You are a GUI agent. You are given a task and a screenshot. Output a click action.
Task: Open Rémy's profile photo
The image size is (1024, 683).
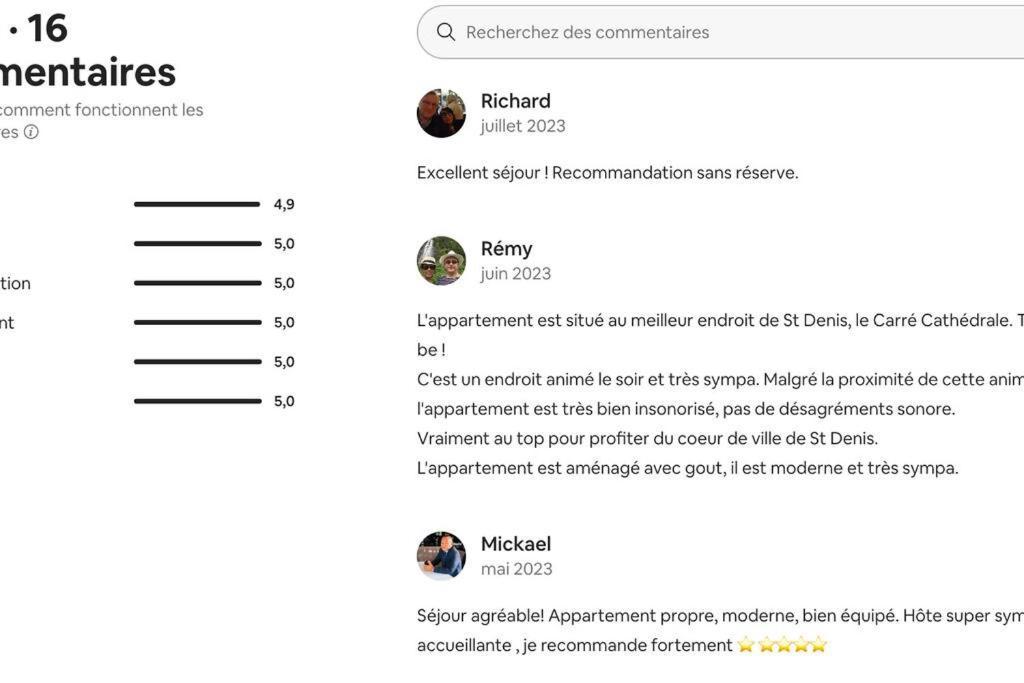(441, 261)
